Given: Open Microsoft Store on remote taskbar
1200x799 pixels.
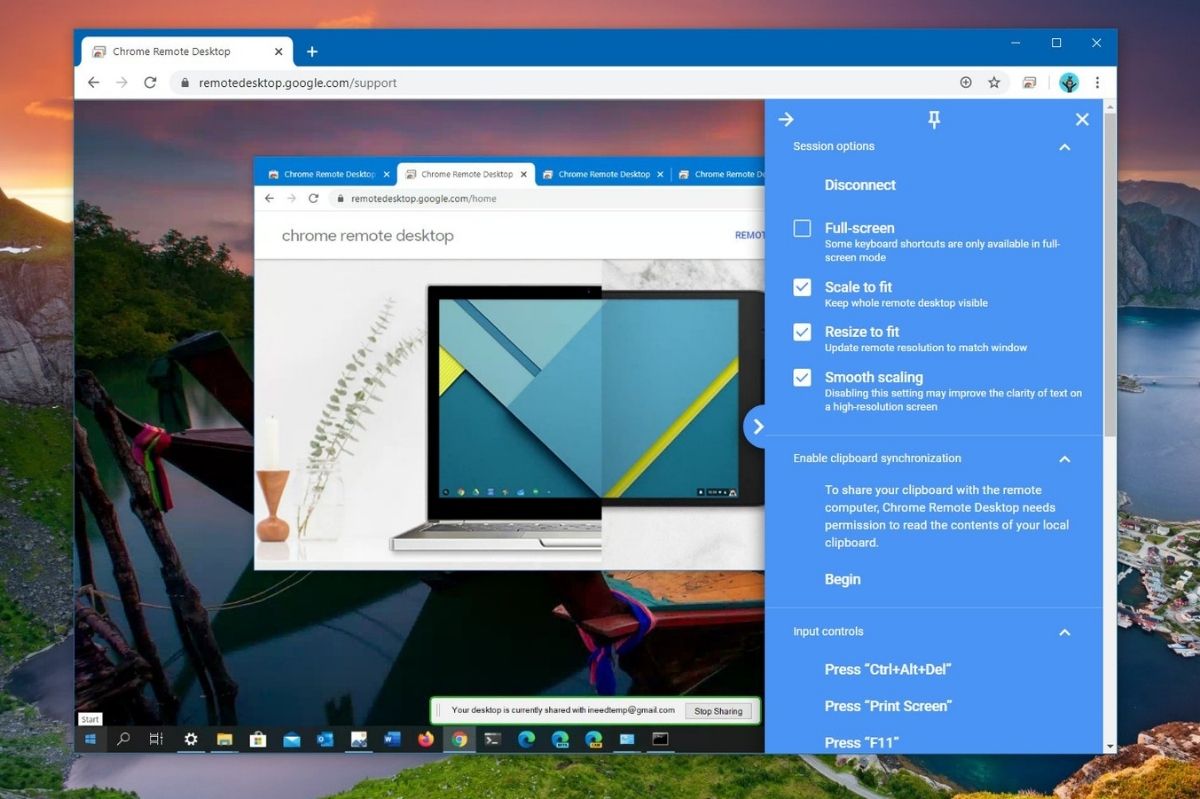Looking at the screenshot, I should click(258, 740).
